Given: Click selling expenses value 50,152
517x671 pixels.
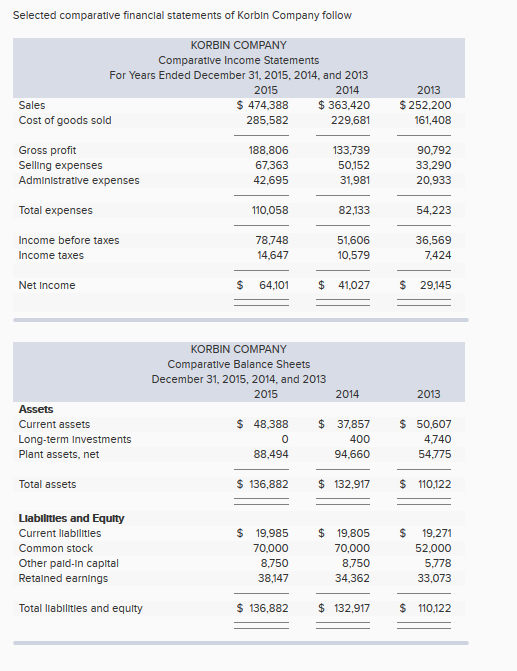Looking at the screenshot, I should coord(354,165).
